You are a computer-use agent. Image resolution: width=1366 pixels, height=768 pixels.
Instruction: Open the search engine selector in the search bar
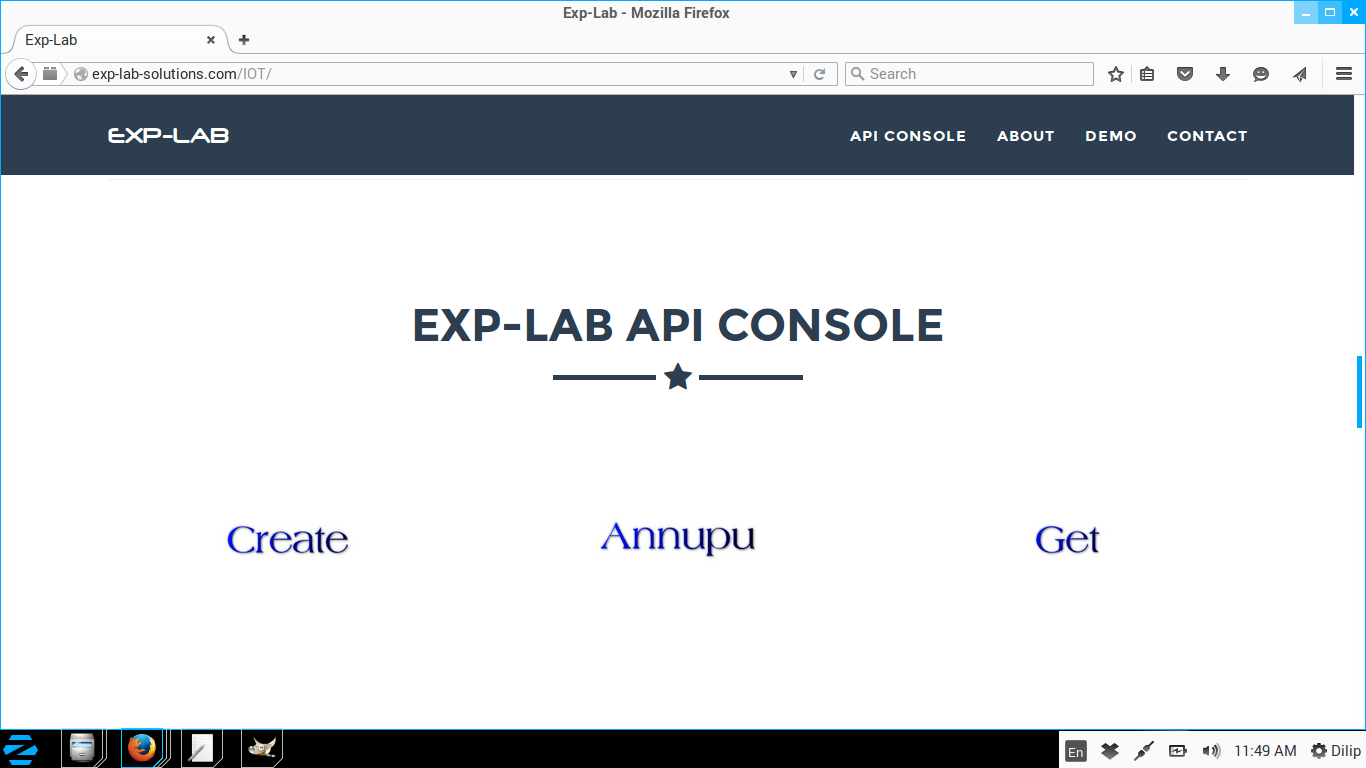click(858, 73)
